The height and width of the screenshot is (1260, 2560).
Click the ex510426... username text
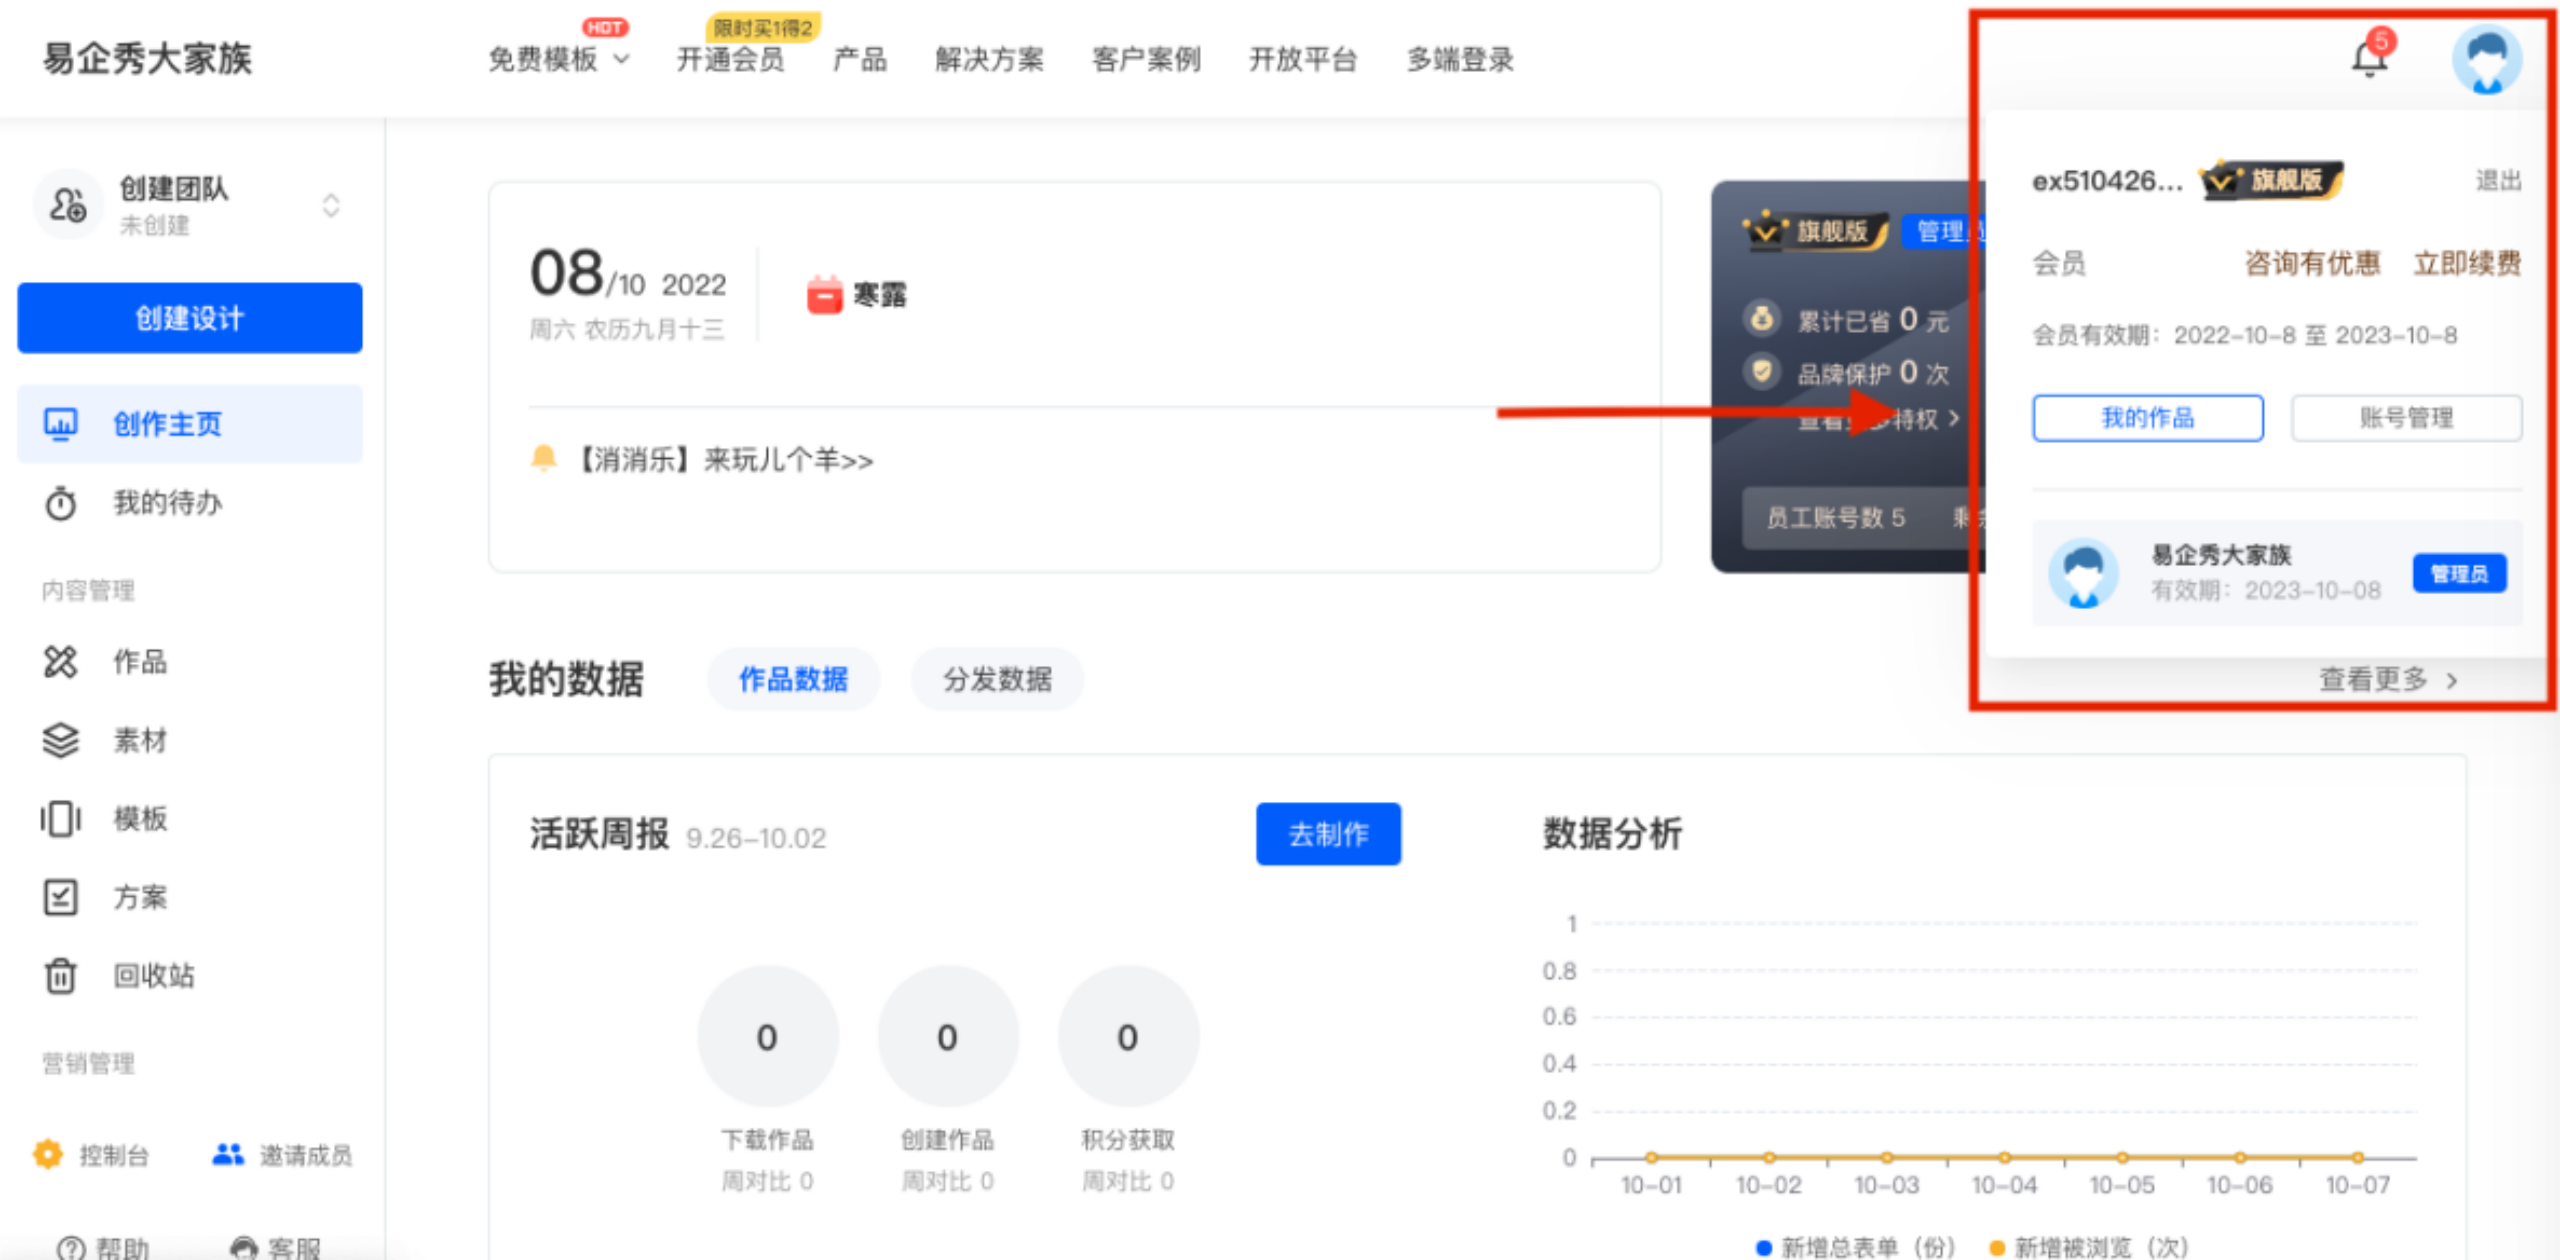pyautogui.click(x=2108, y=181)
